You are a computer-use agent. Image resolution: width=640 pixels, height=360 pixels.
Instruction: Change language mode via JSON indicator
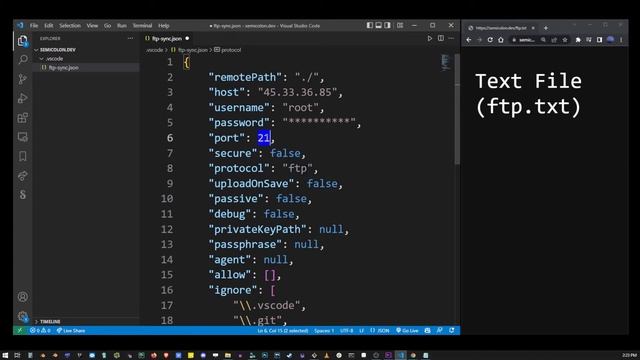[380, 331]
